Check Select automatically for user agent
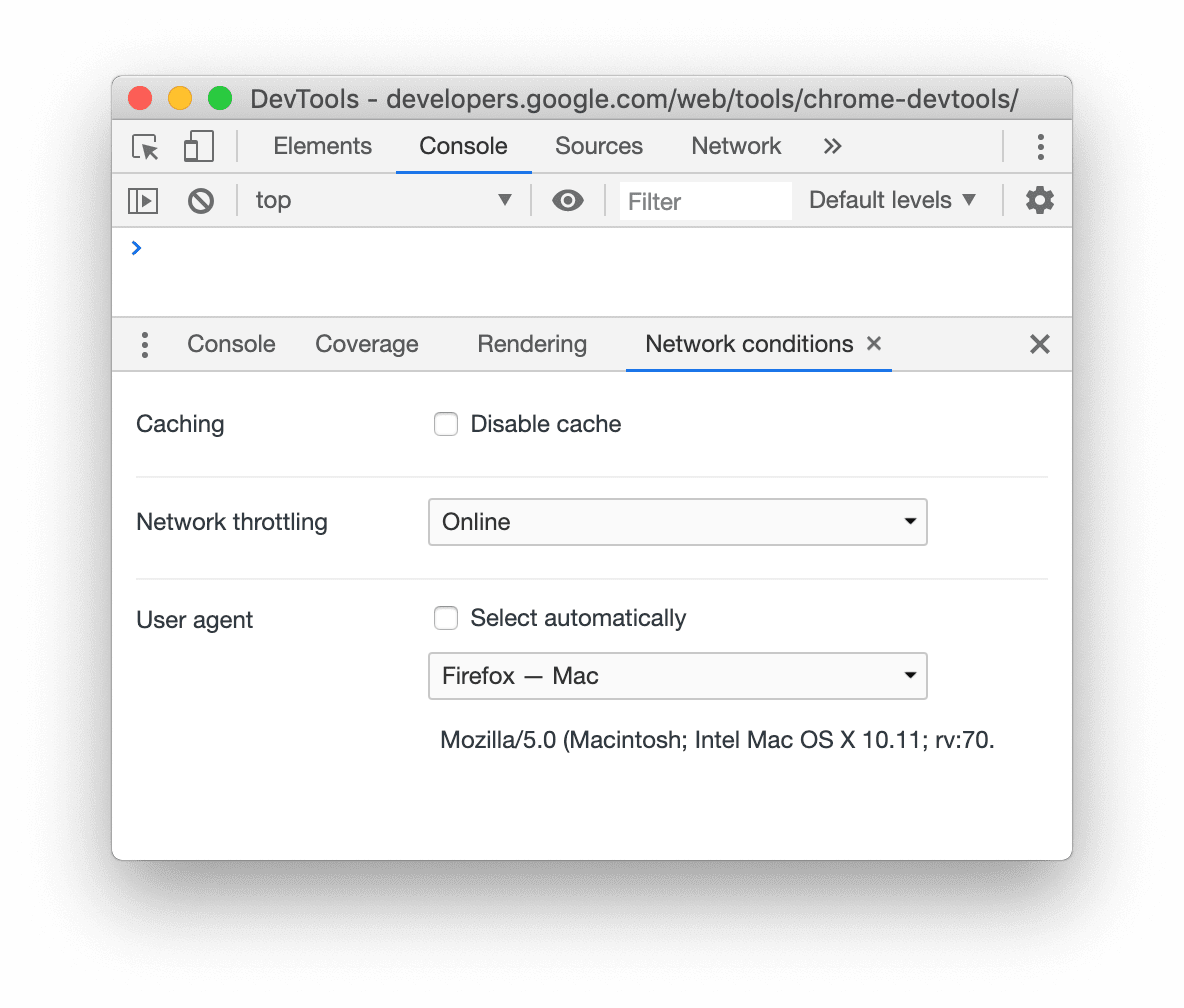This screenshot has width=1184, height=1008. click(446, 618)
